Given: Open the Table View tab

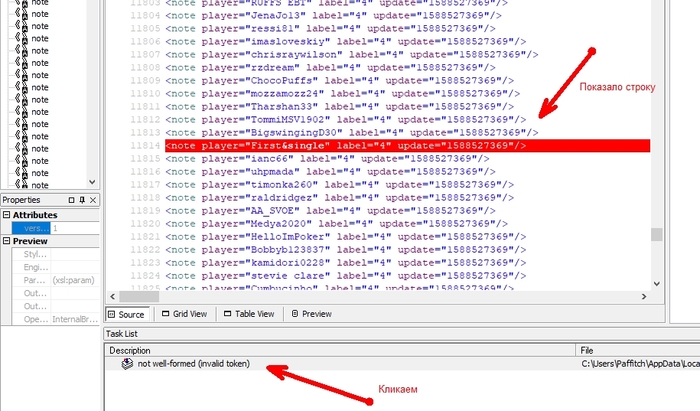Looking at the screenshot, I should pyautogui.click(x=249, y=314).
